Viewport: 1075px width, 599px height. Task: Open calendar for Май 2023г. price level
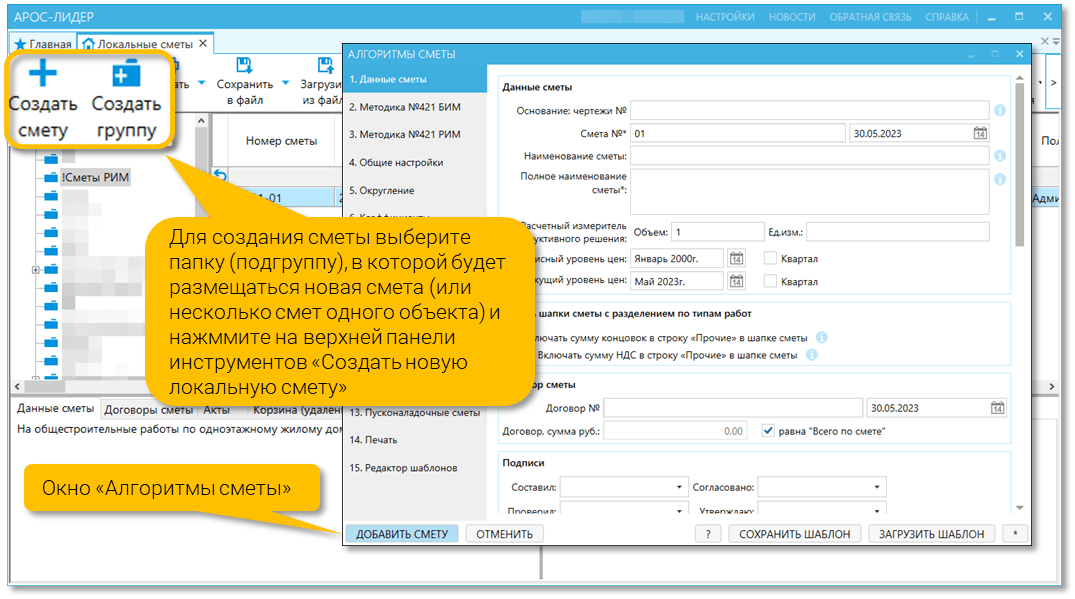(736, 281)
